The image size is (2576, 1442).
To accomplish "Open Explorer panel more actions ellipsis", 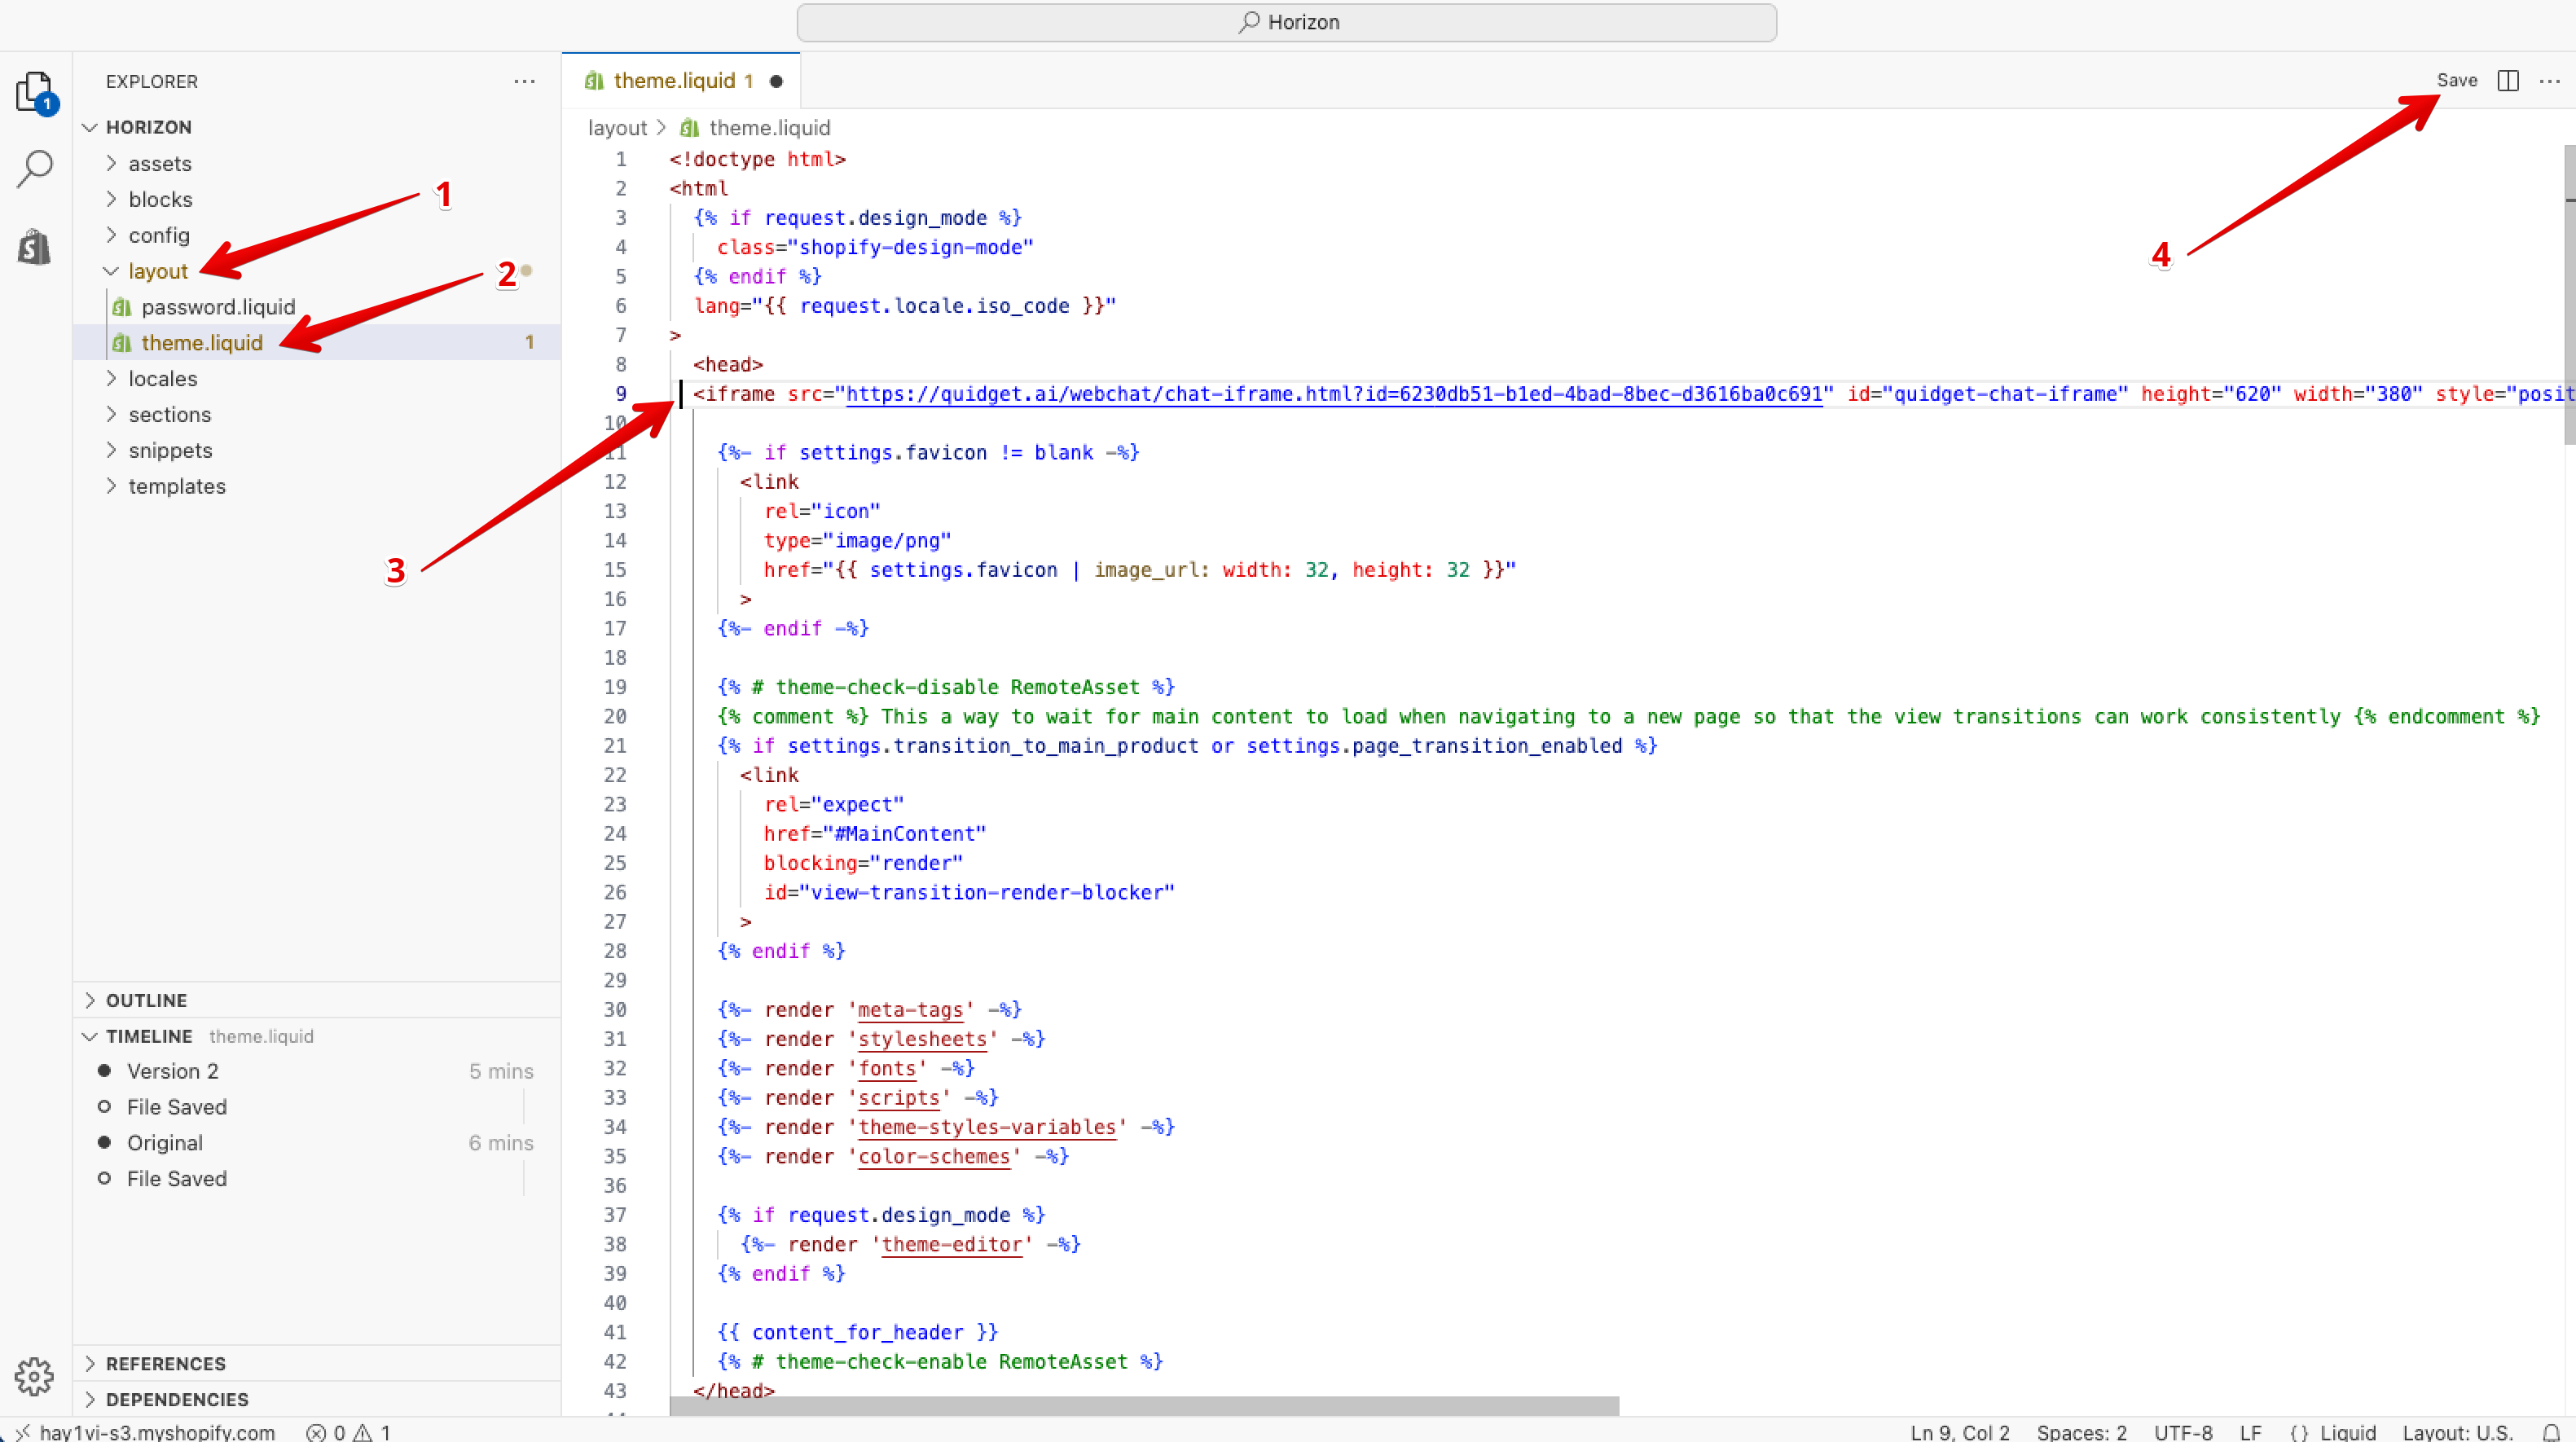I will coord(525,81).
